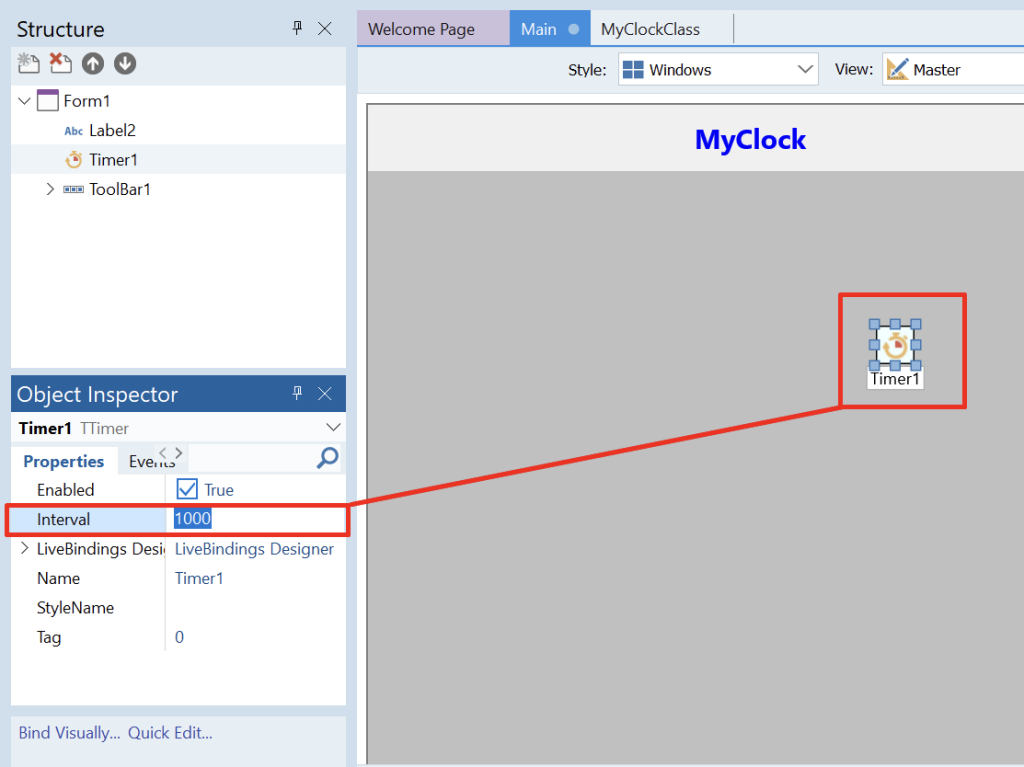Screen dimensions: 1024x767
Task: Switch to the MyClockClass tab
Action: 650,29
